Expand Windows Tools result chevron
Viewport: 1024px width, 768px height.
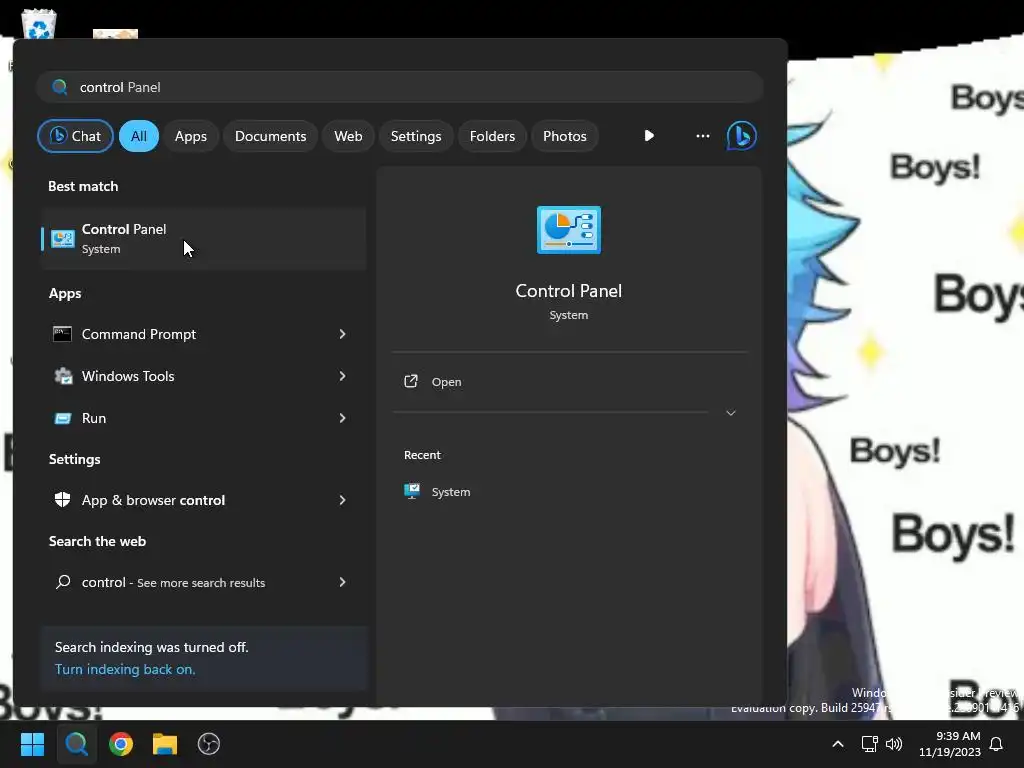[x=342, y=376]
